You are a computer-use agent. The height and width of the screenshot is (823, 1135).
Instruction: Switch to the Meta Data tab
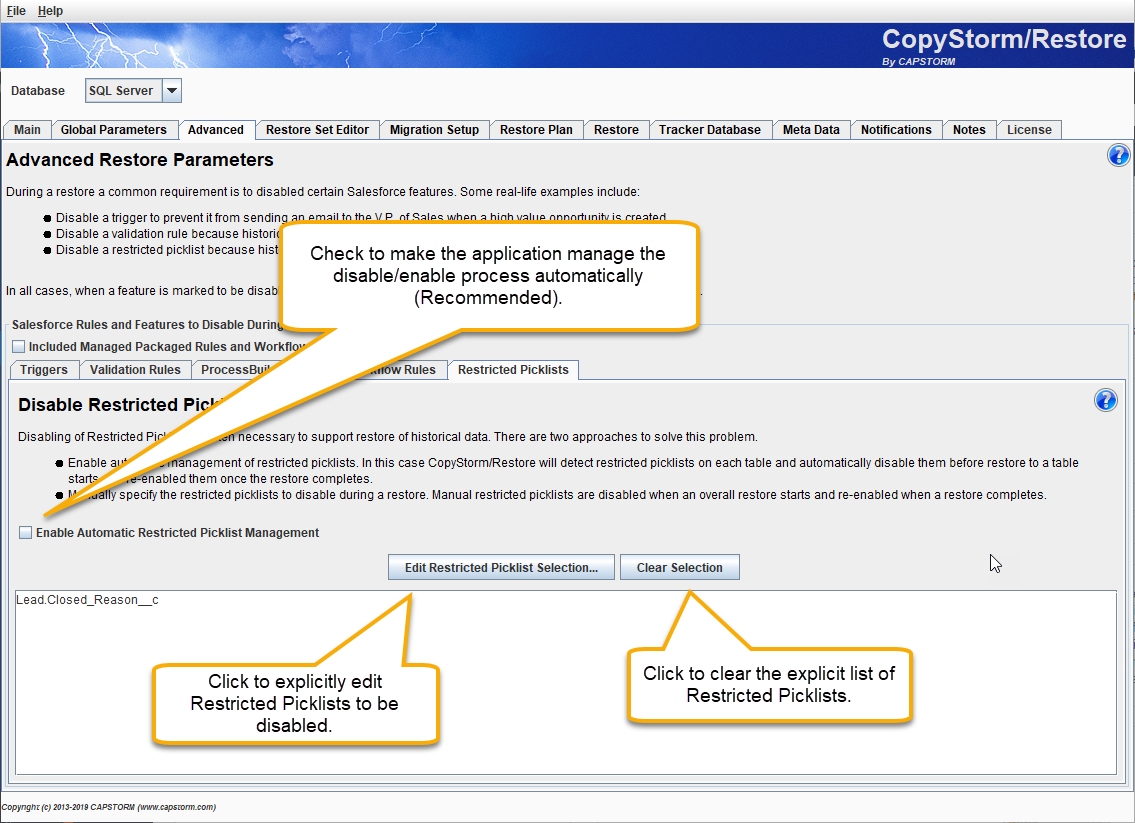(811, 130)
